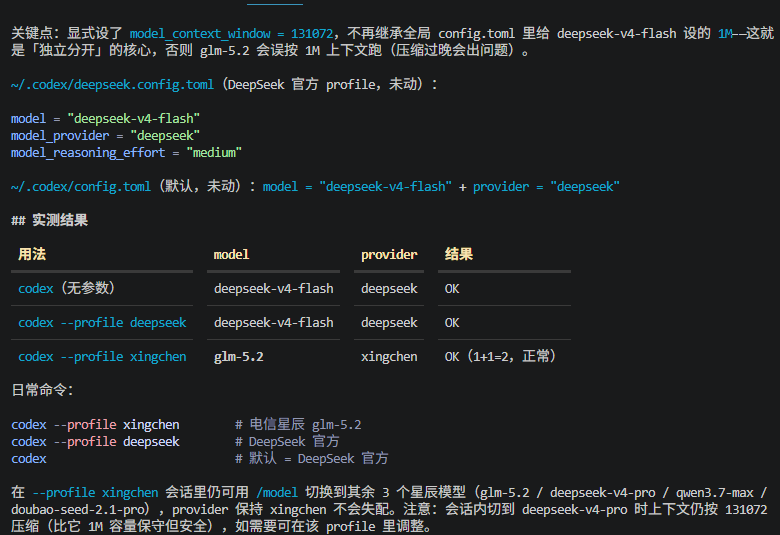780x535 pixels.
Task: Click the ## 实测结果 heading
Action: [50, 220]
